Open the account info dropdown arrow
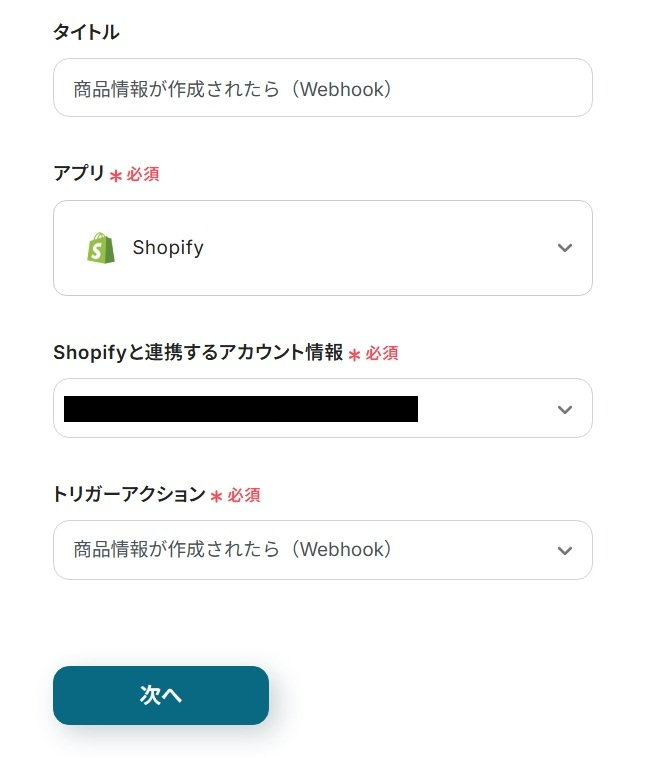The image size is (650, 758). 564,409
